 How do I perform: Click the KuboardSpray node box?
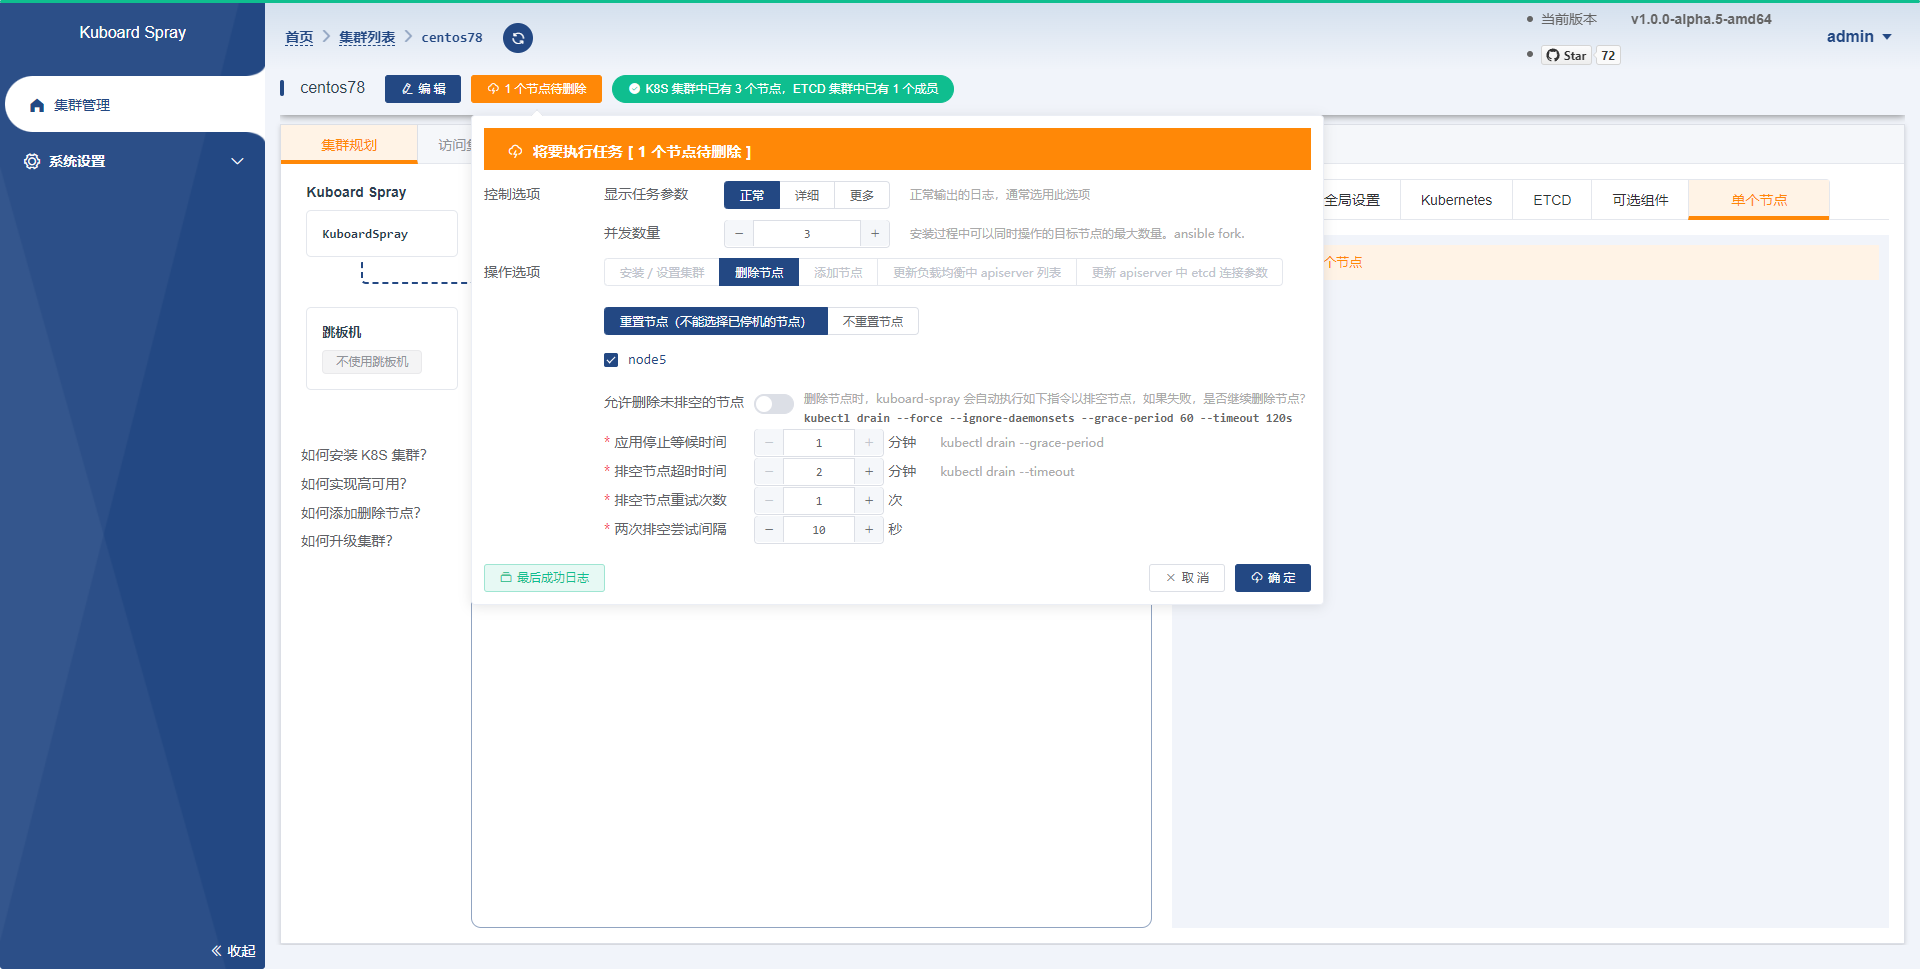tap(382, 234)
